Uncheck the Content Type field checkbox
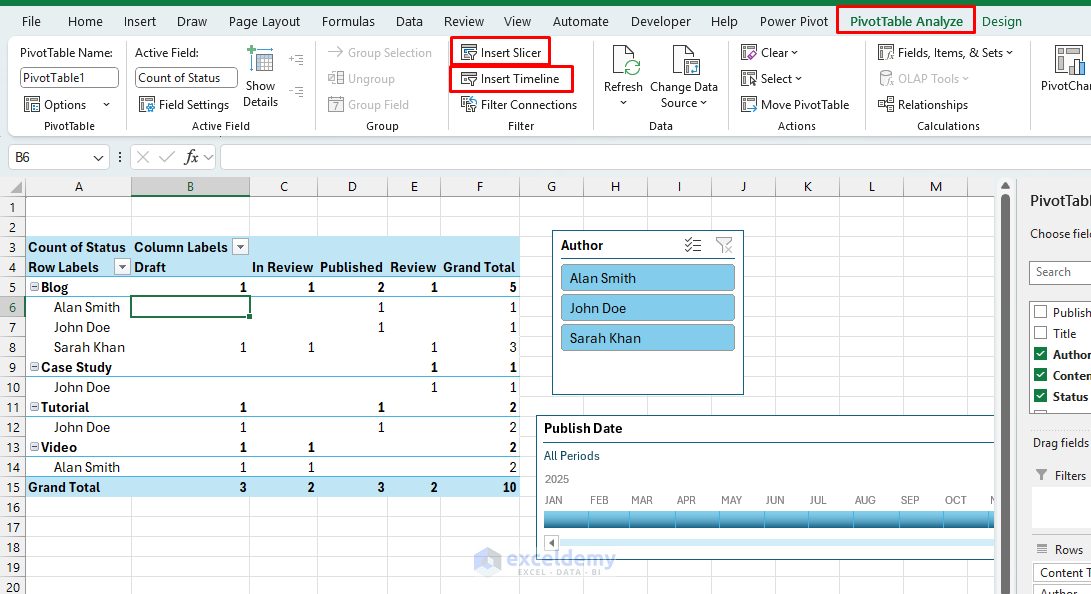The width and height of the screenshot is (1091, 594). click(1040, 375)
